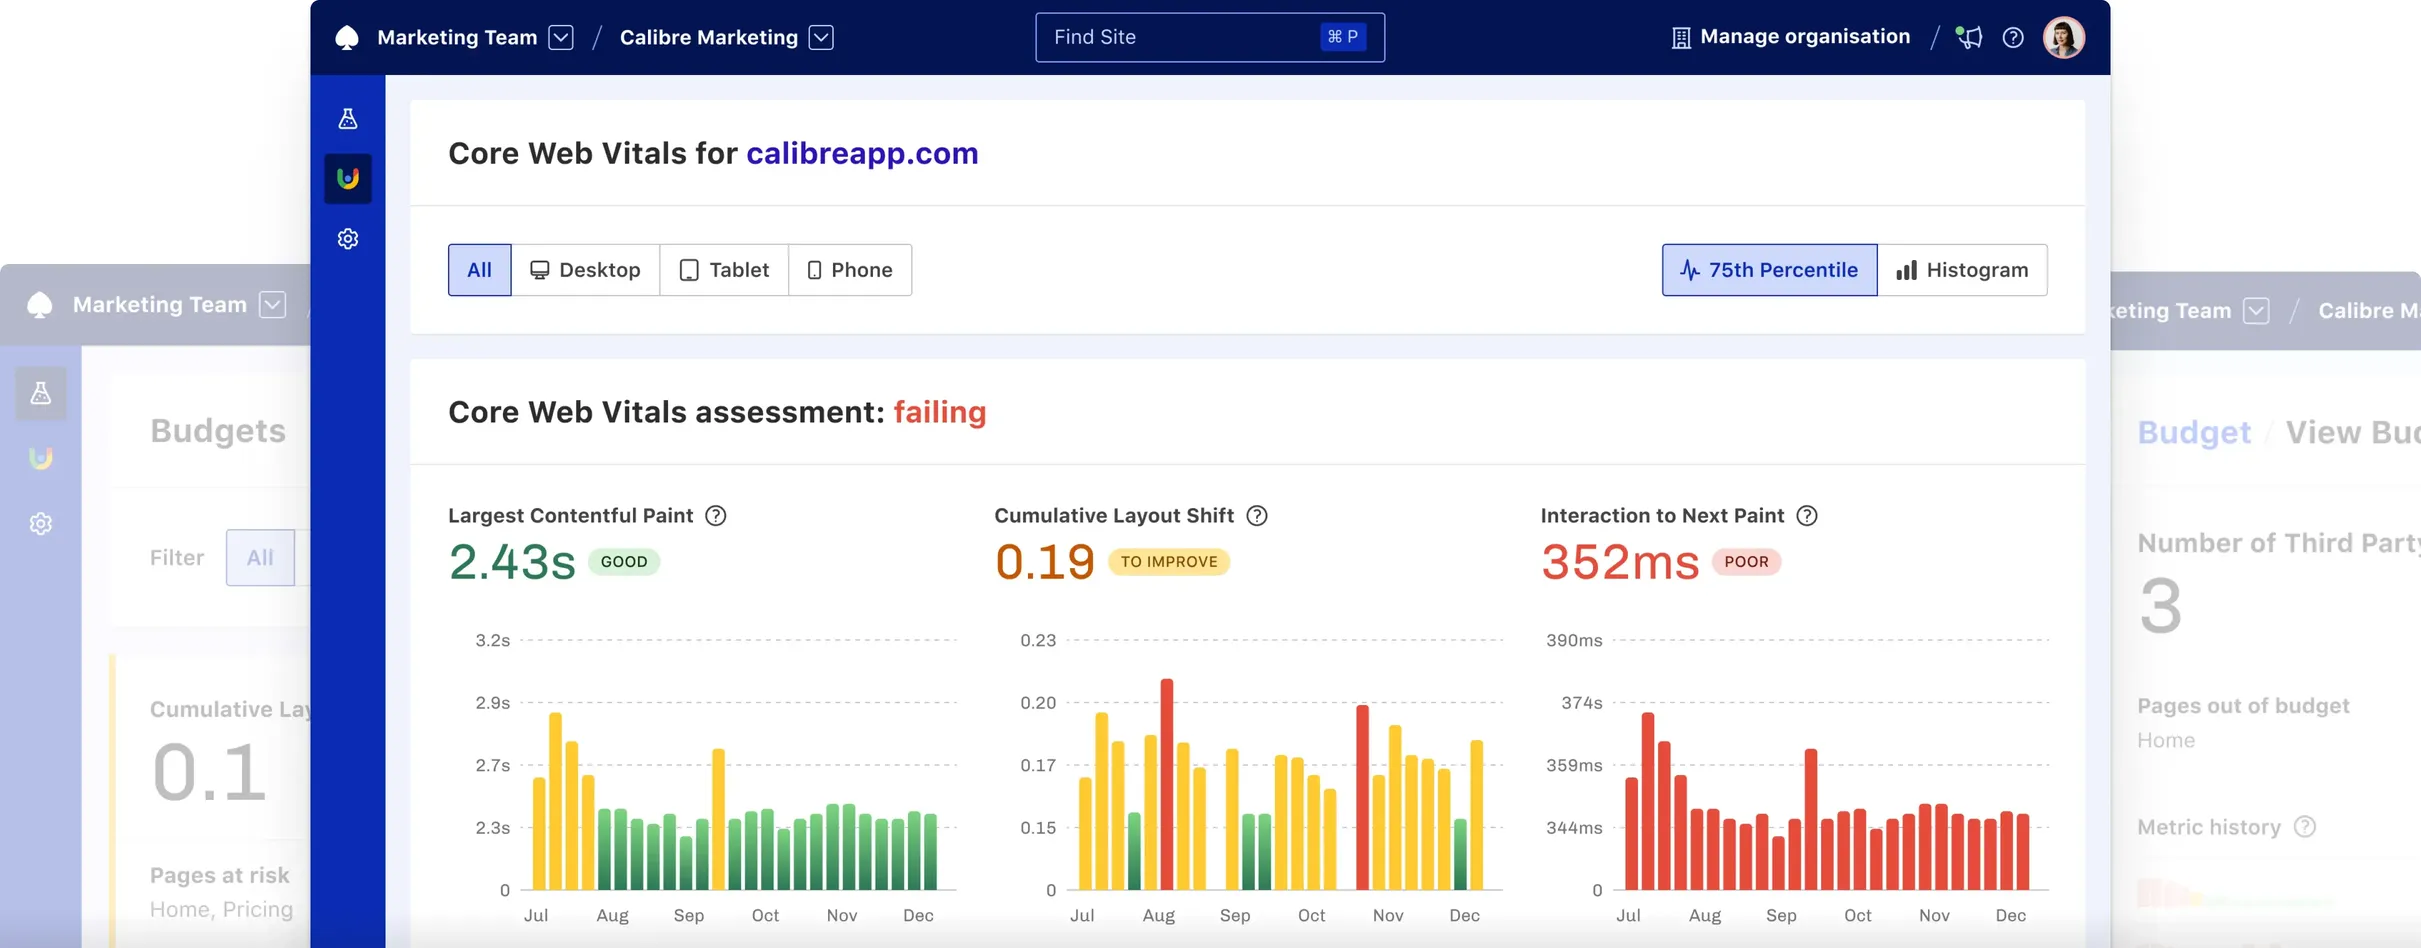Click the Calibre logo in top navigation
Image resolution: width=2421 pixels, height=948 pixels.
346,38
